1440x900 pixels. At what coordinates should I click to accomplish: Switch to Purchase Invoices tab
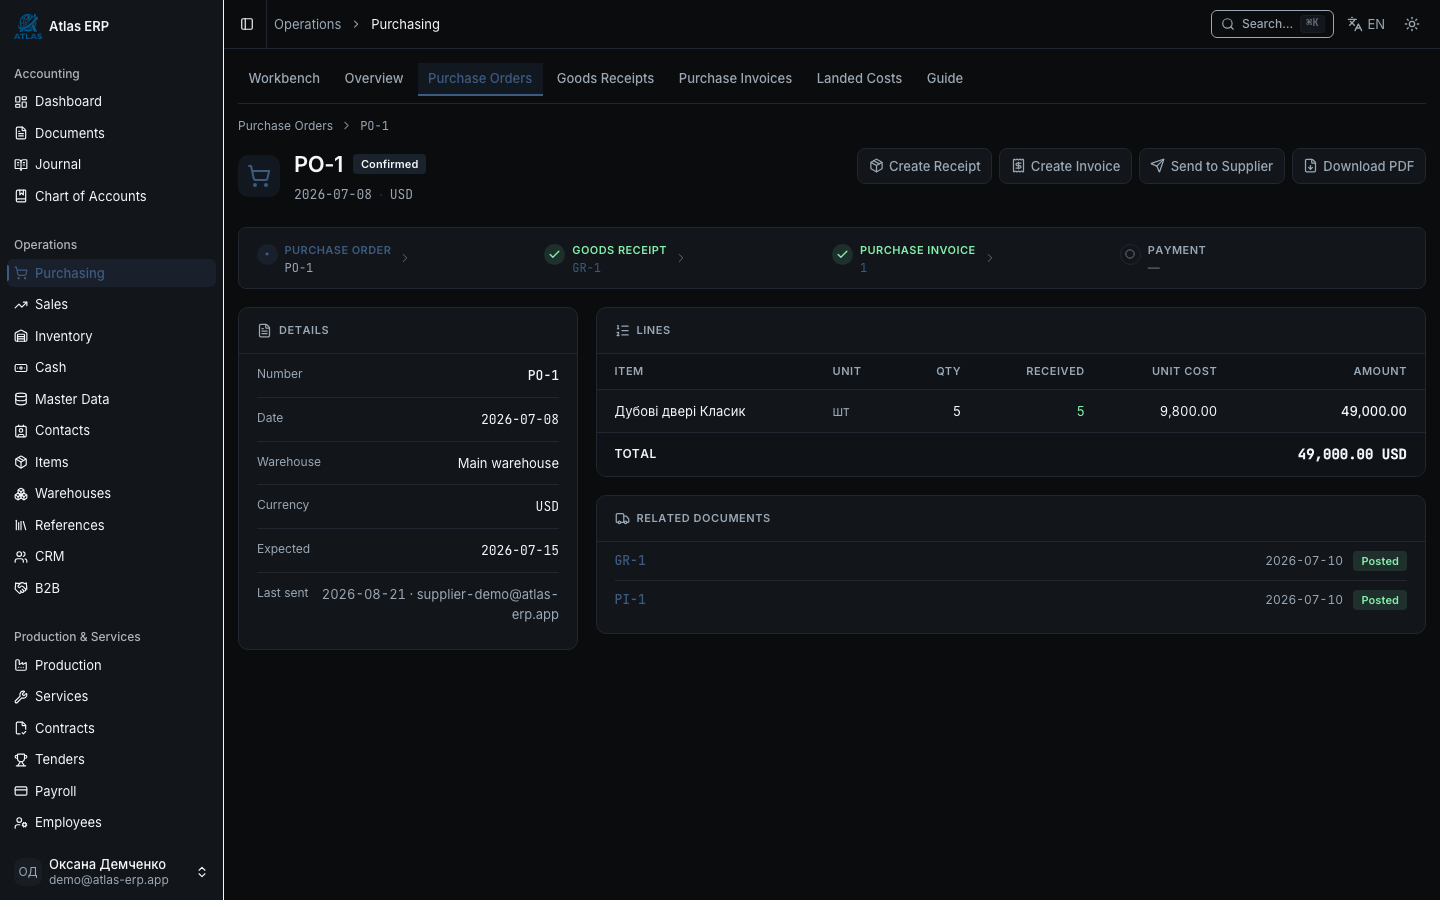point(735,78)
